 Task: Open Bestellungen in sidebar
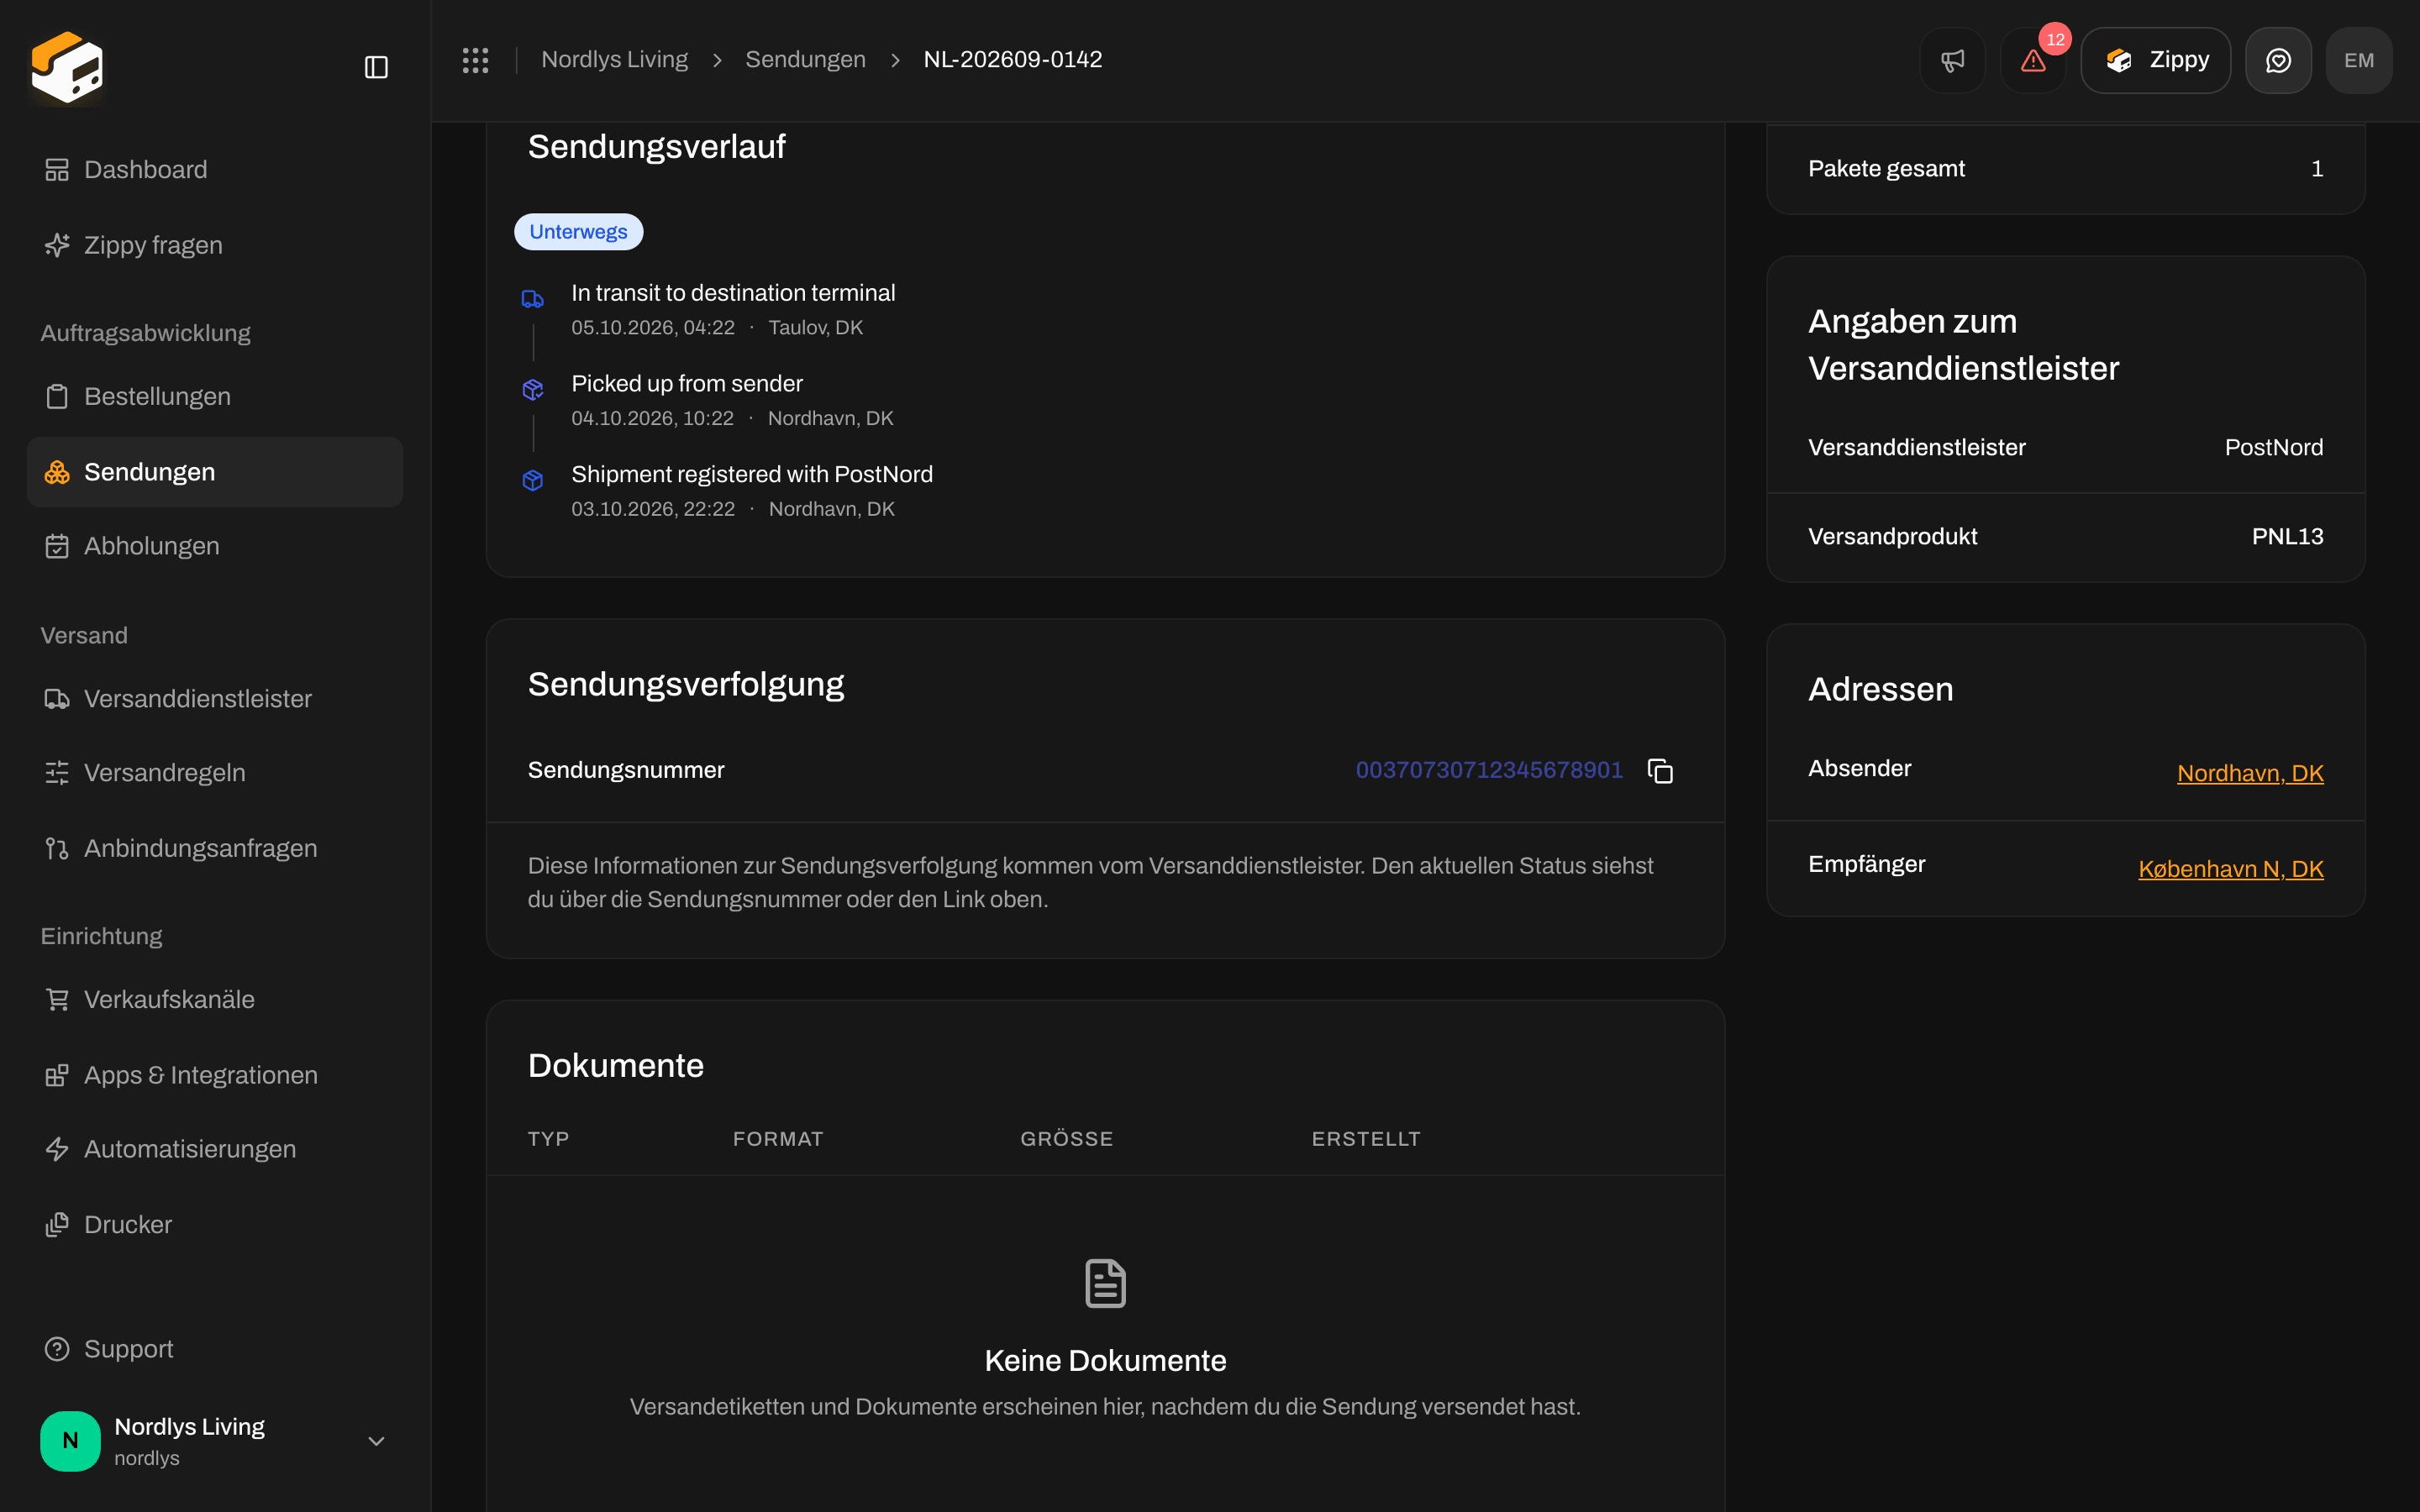215,396
